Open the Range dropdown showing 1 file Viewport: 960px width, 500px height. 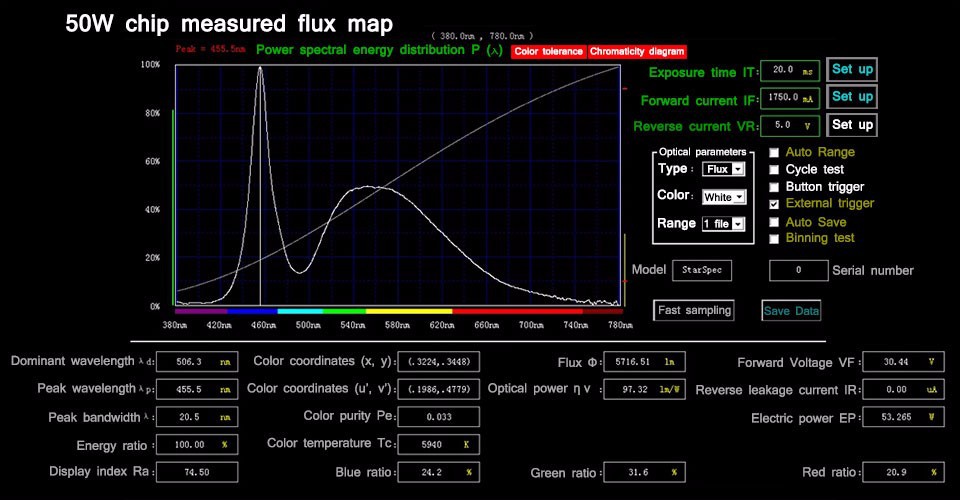click(x=724, y=224)
